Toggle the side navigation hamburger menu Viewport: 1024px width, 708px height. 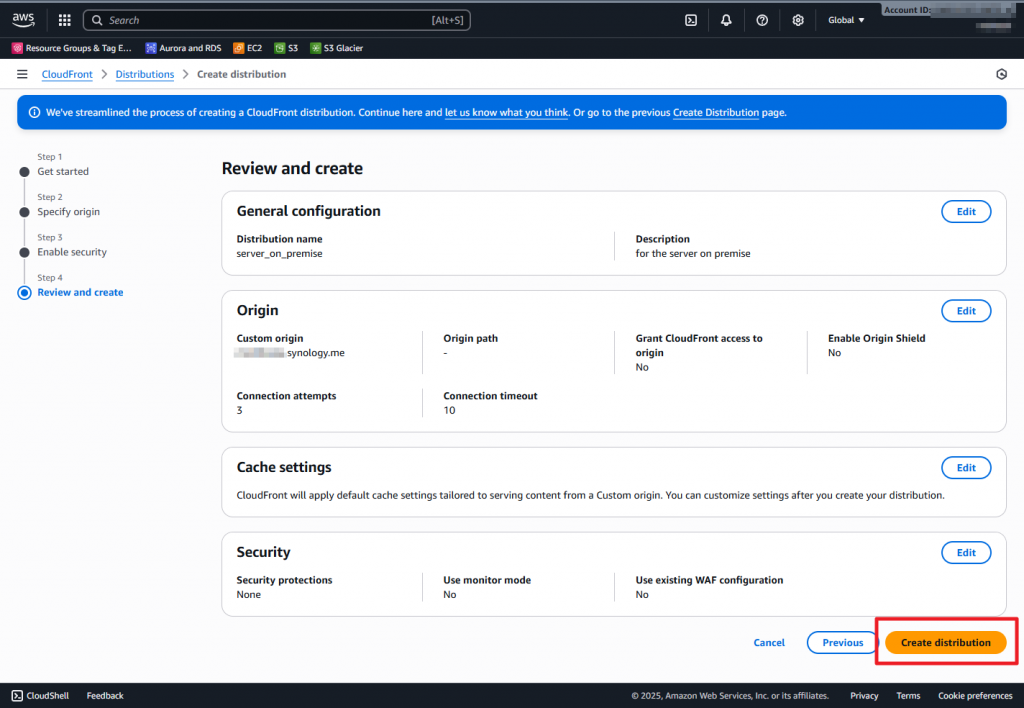(x=22, y=74)
